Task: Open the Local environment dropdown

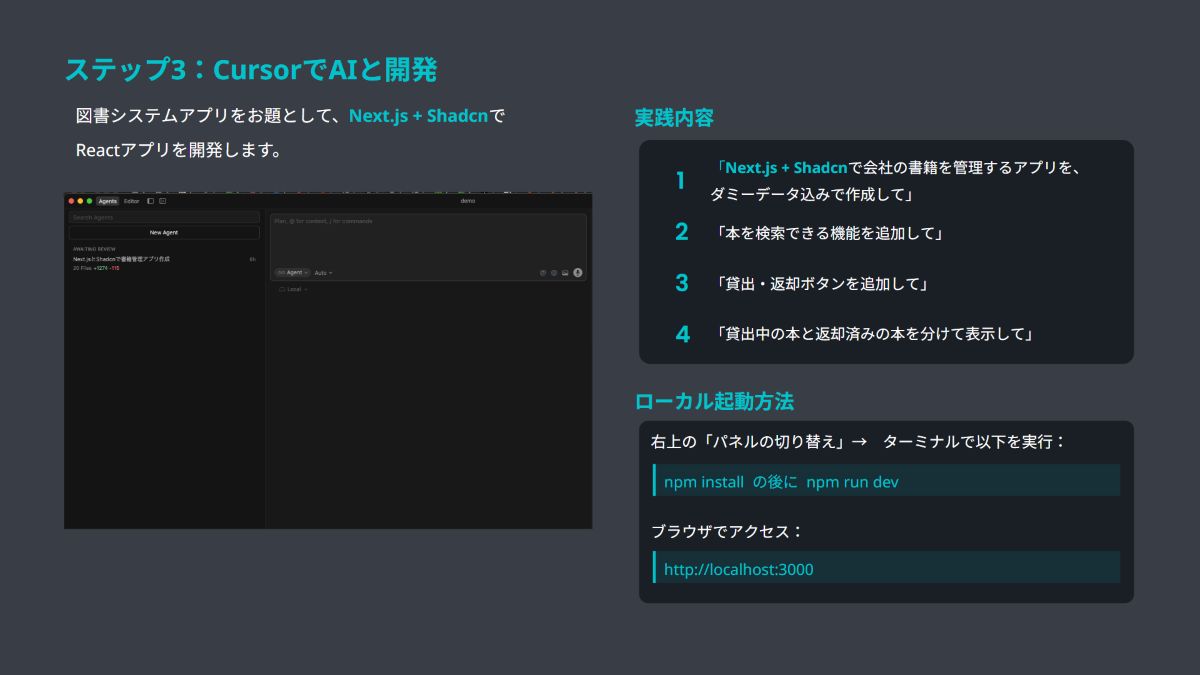Action: [293, 289]
